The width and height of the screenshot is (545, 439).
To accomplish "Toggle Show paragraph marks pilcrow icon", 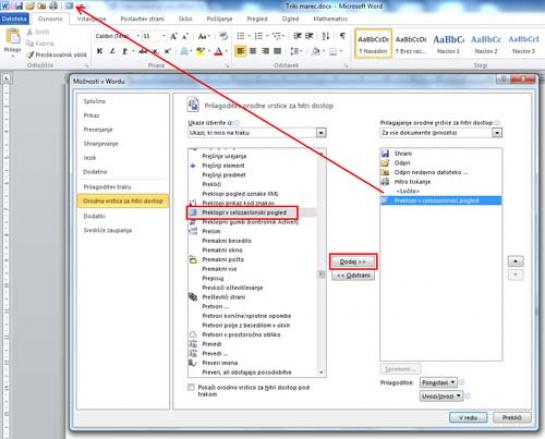I will tap(343, 36).
